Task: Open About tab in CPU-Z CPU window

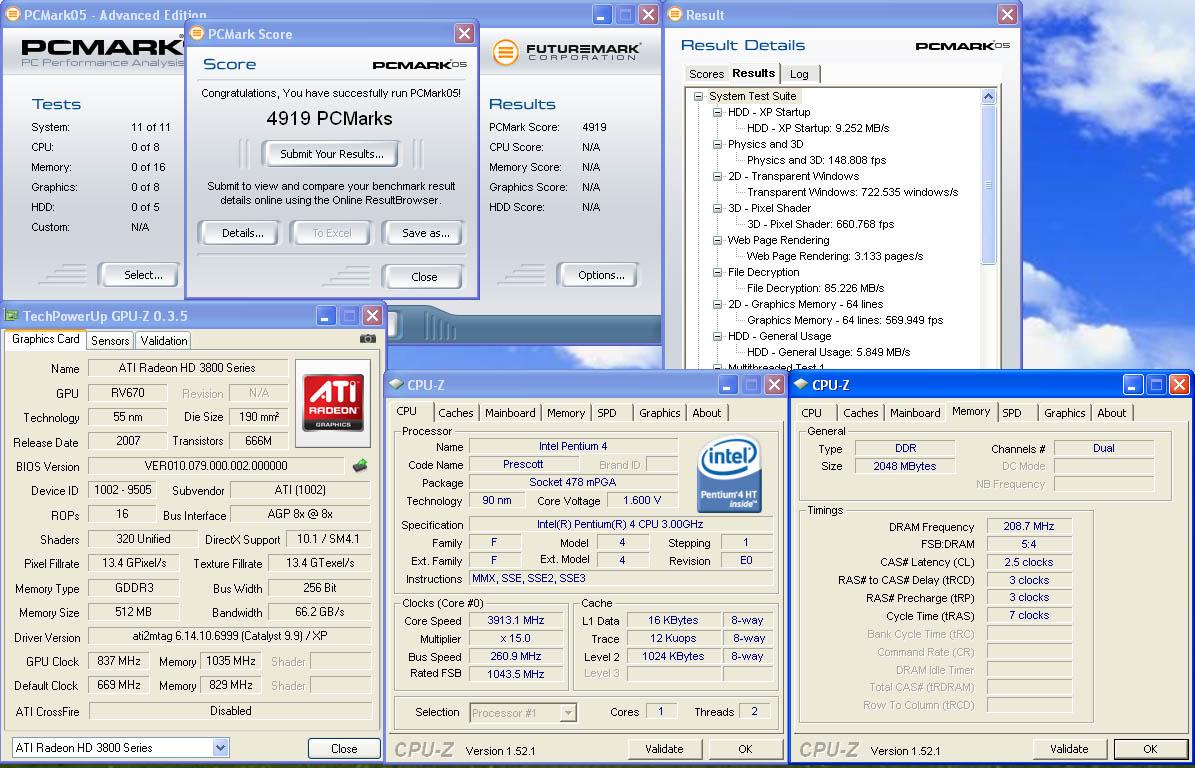Action: pos(706,413)
